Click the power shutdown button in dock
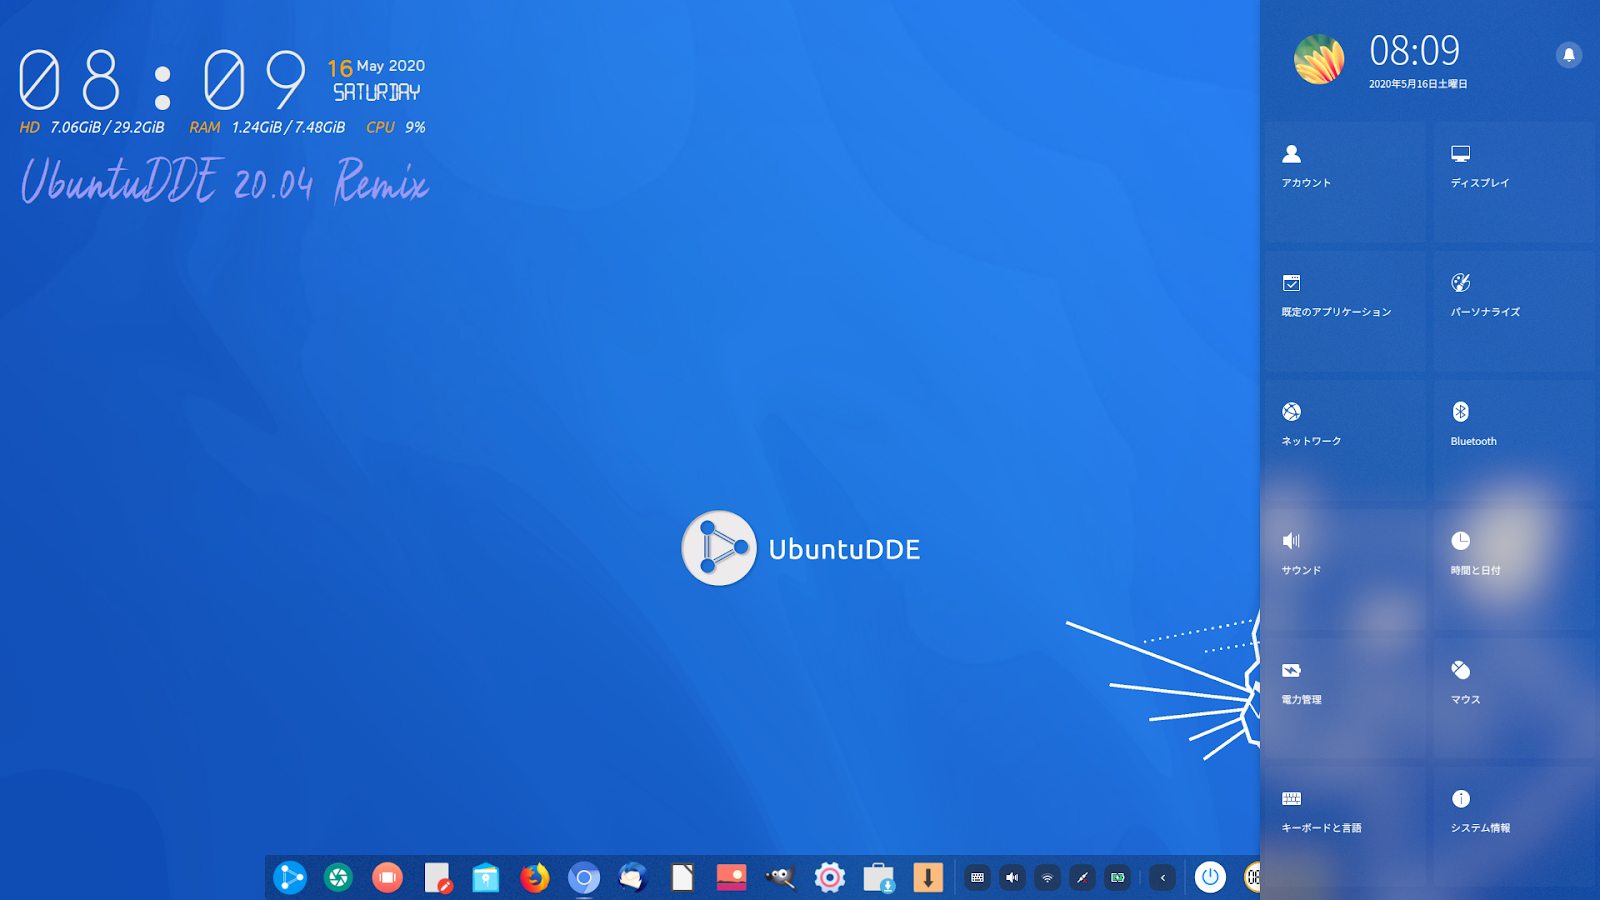The width and height of the screenshot is (1600, 900). coord(1210,878)
